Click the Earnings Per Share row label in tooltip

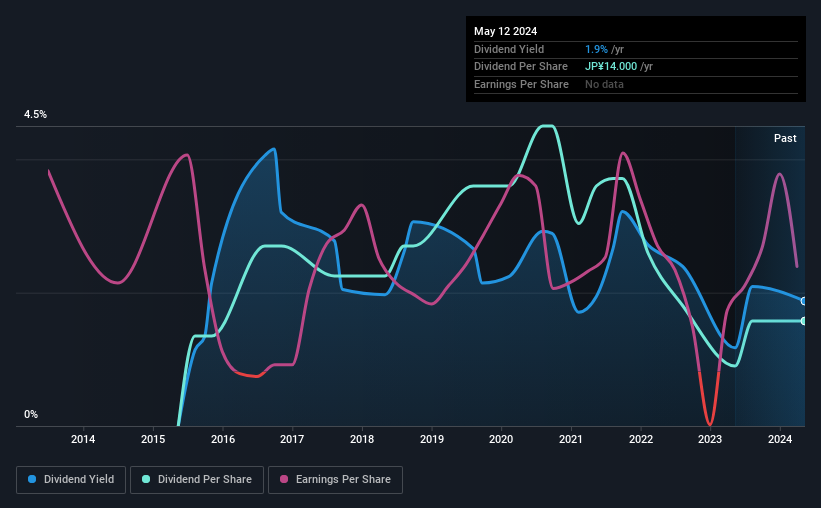521,84
